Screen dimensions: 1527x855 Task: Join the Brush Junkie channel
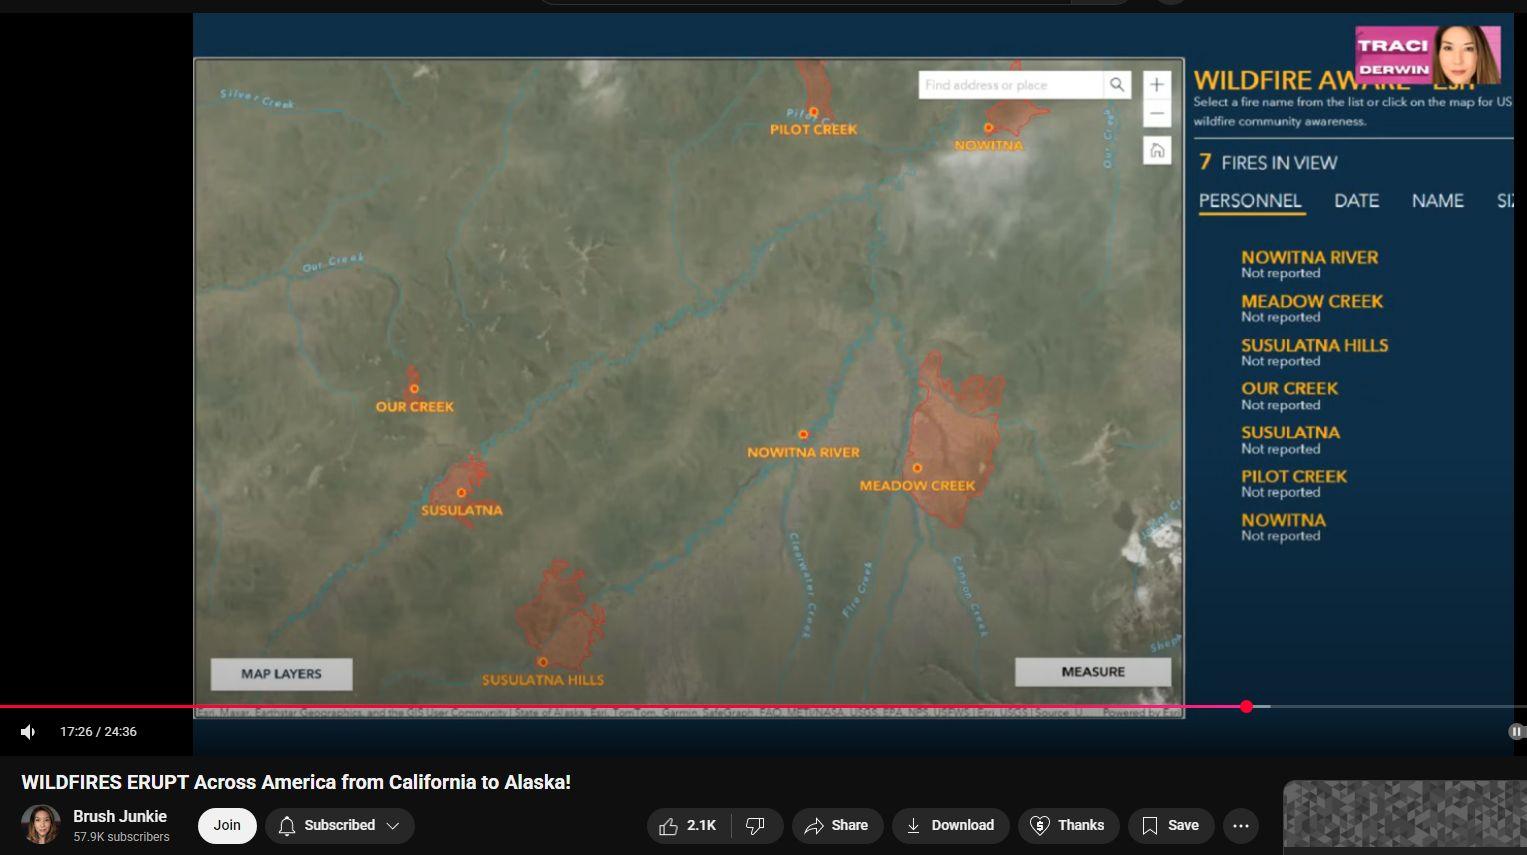227,826
